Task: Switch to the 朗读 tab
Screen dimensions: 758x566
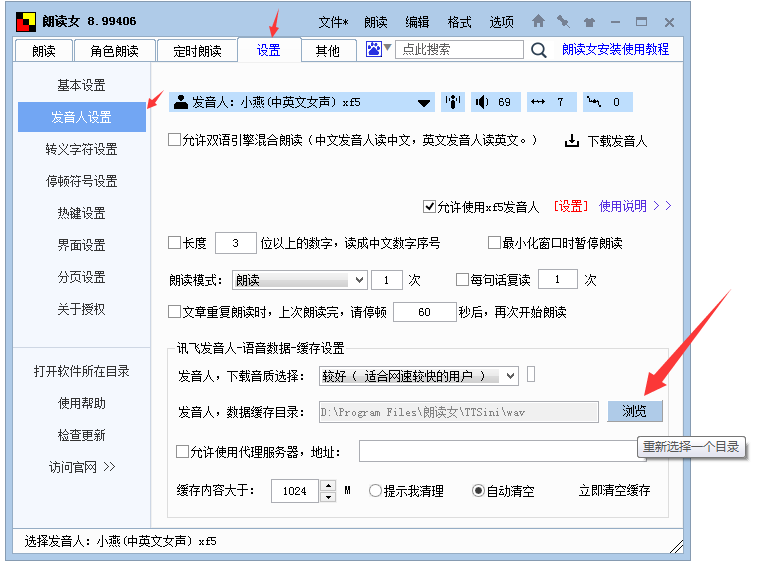Action: 44,50
